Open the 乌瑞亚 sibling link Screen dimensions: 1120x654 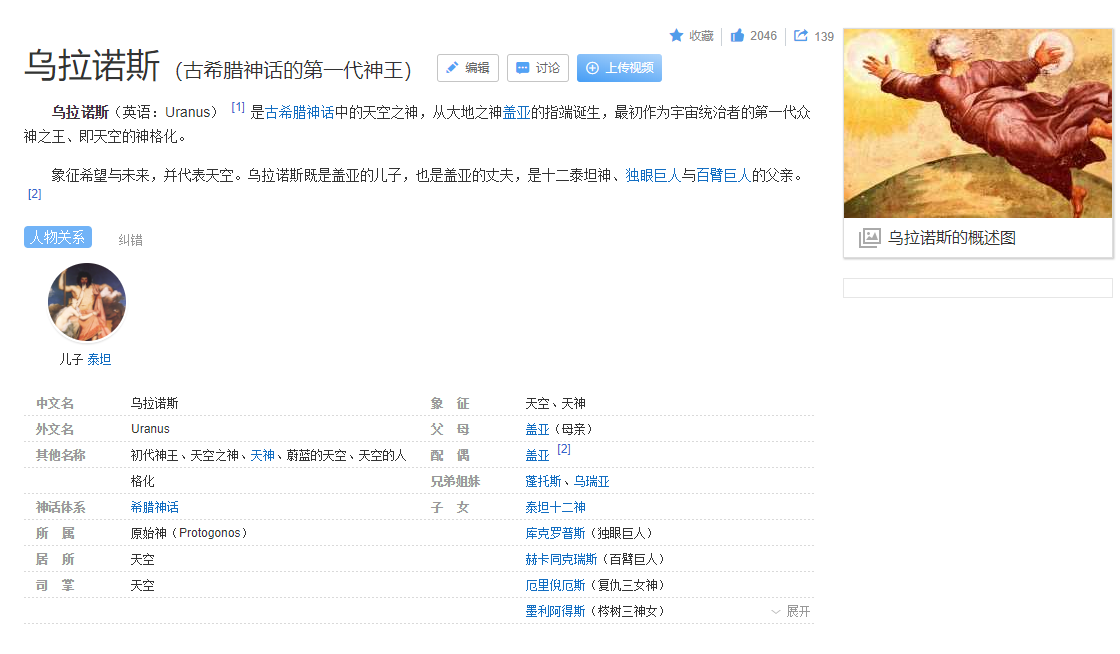tap(591, 481)
